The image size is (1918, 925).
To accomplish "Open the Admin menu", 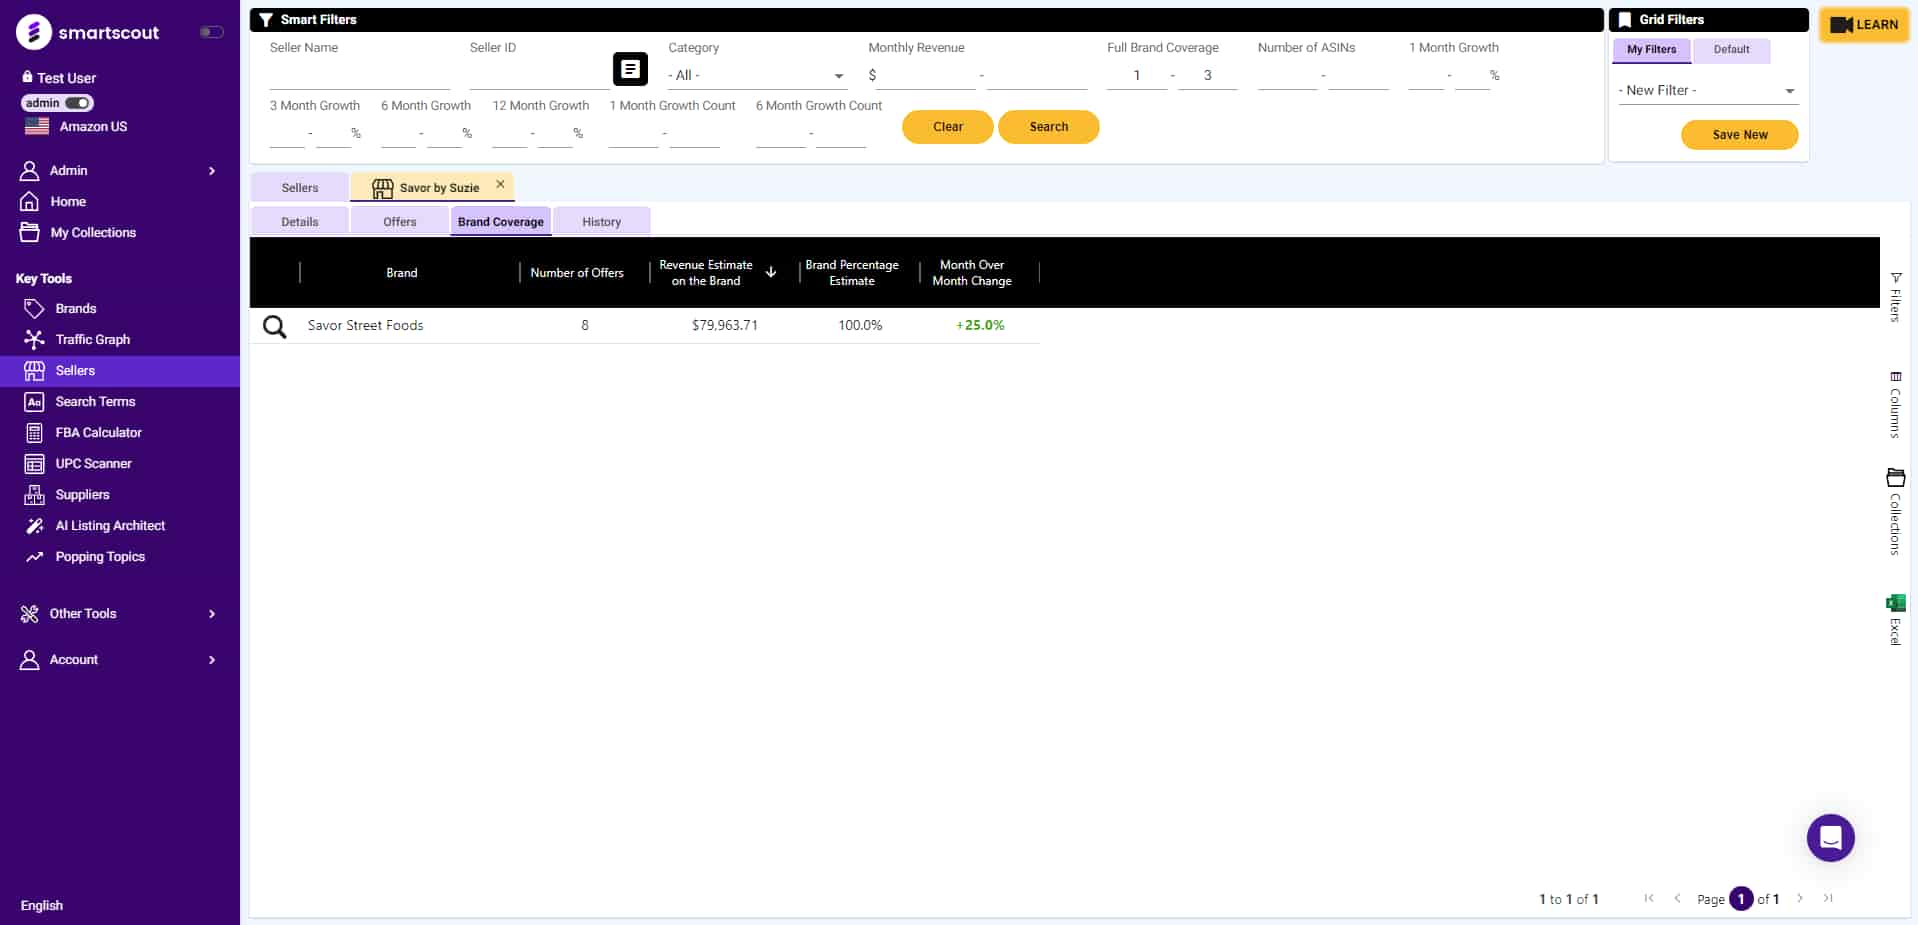I will [x=68, y=170].
